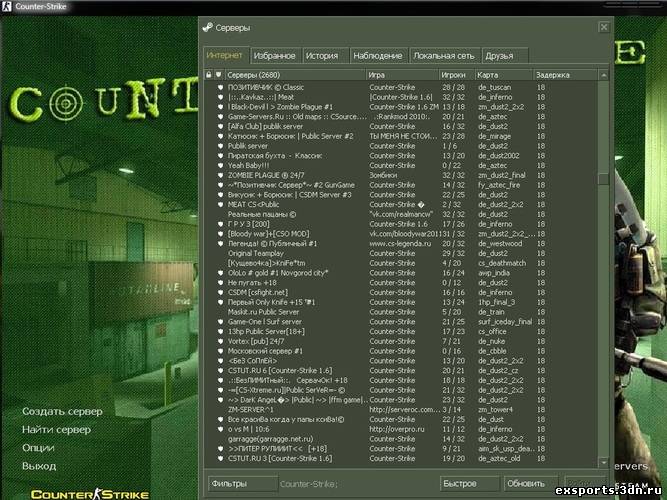Switch to the Друзья tab
Screen dimensions: 667x500
(x=505, y=56)
